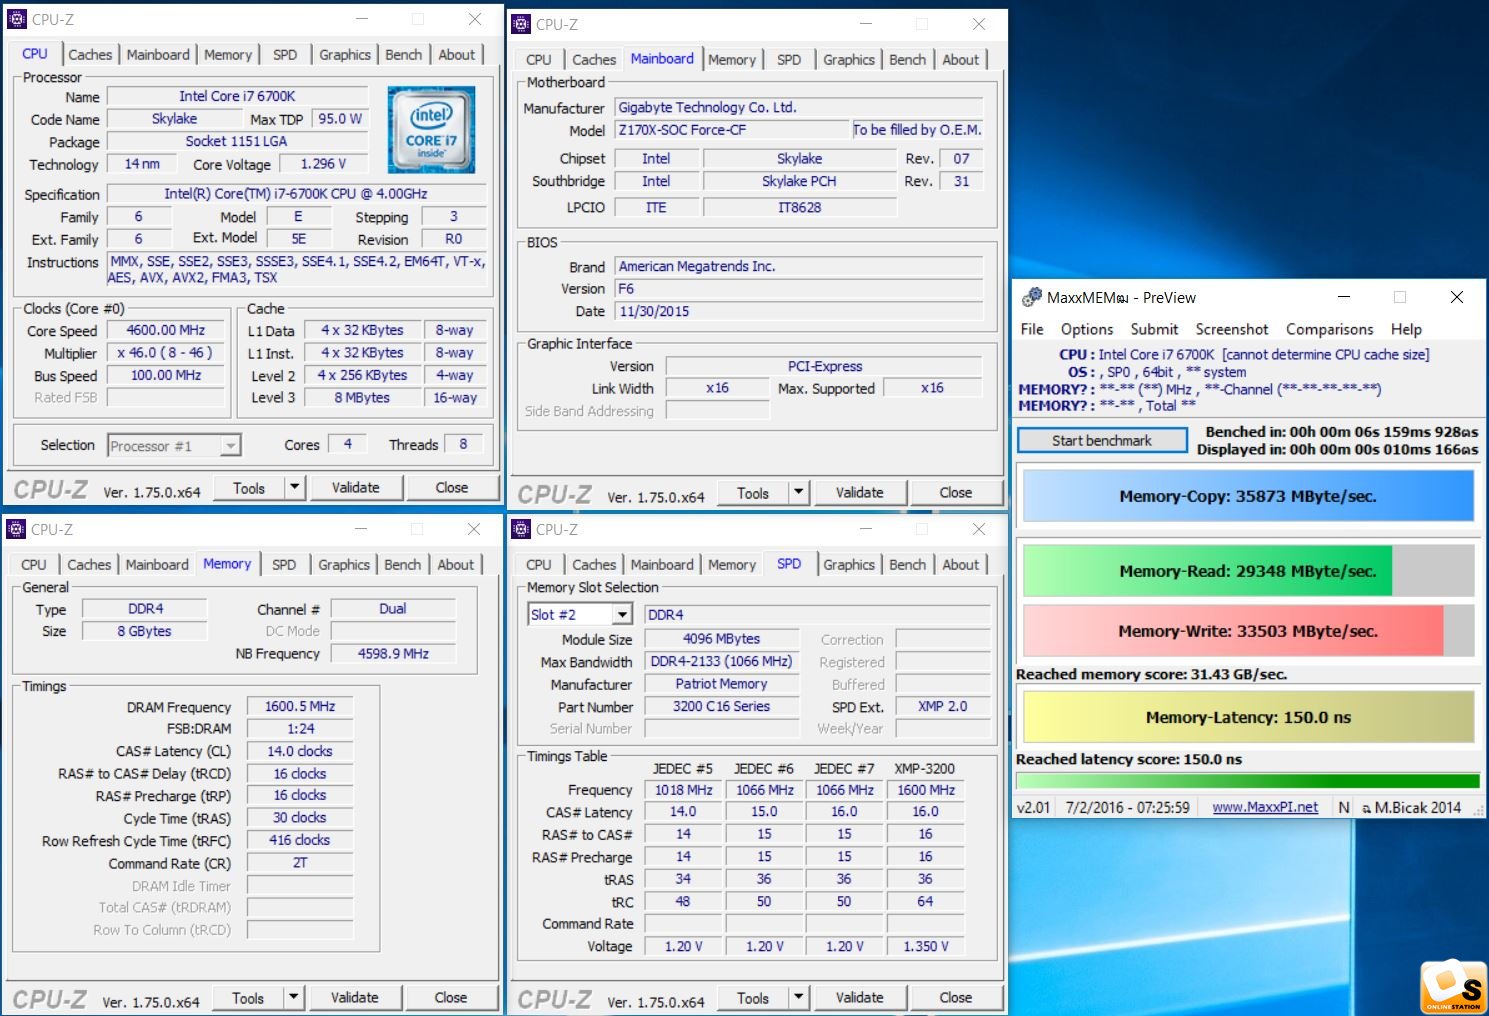Screen dimensions: 1489x1016
Task: Click XMP-3200 voltage 1.350 V cell
Action: pos(926,946)
